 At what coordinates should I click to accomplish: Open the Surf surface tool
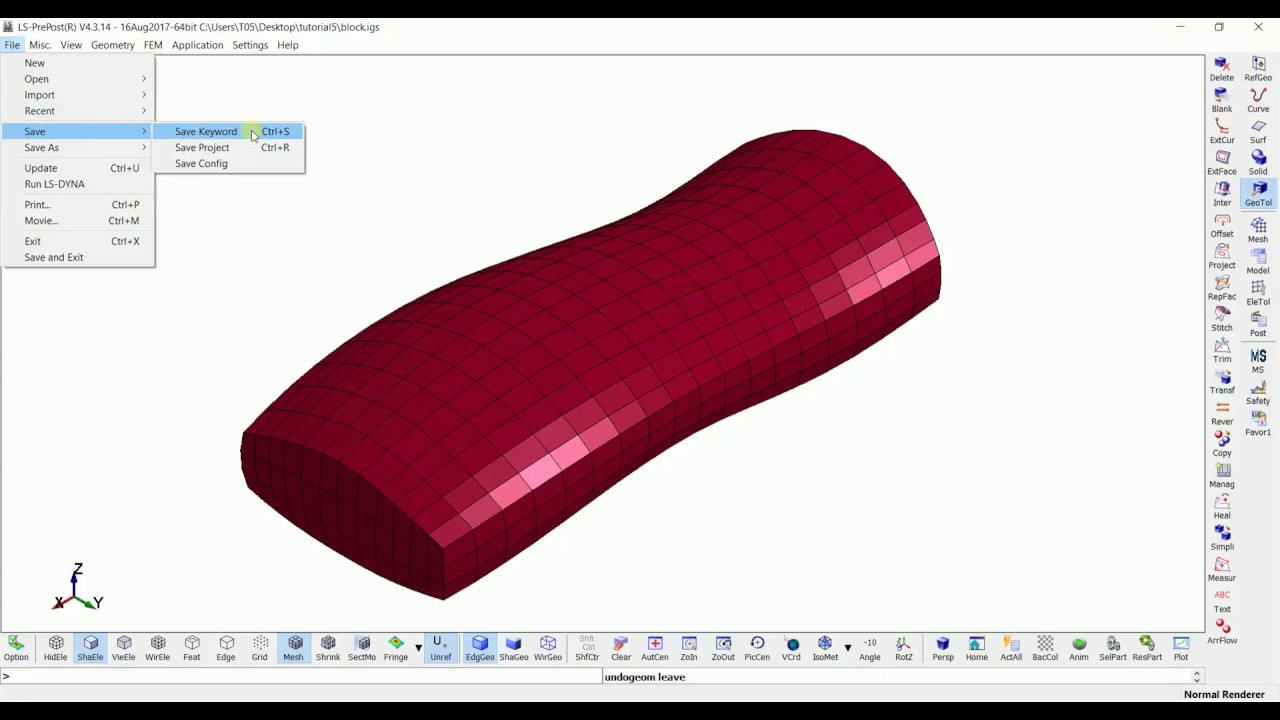point(1258,130)
